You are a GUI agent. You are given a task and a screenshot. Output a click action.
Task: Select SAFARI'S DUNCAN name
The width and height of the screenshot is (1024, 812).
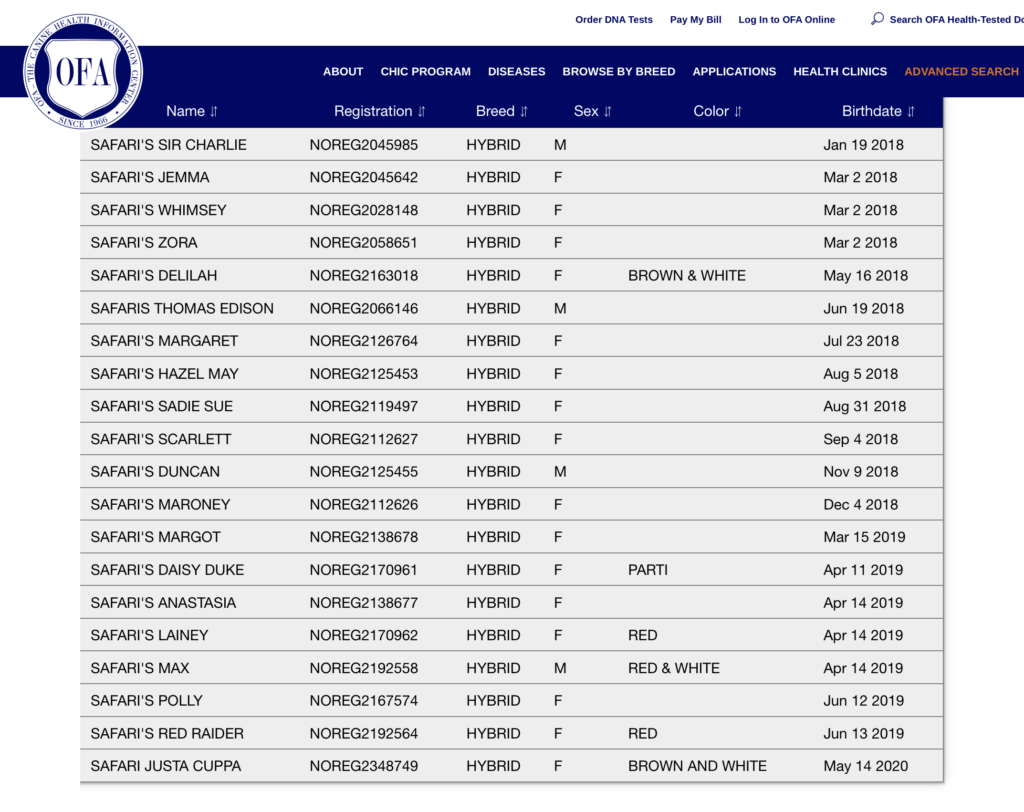pos(155,472)
